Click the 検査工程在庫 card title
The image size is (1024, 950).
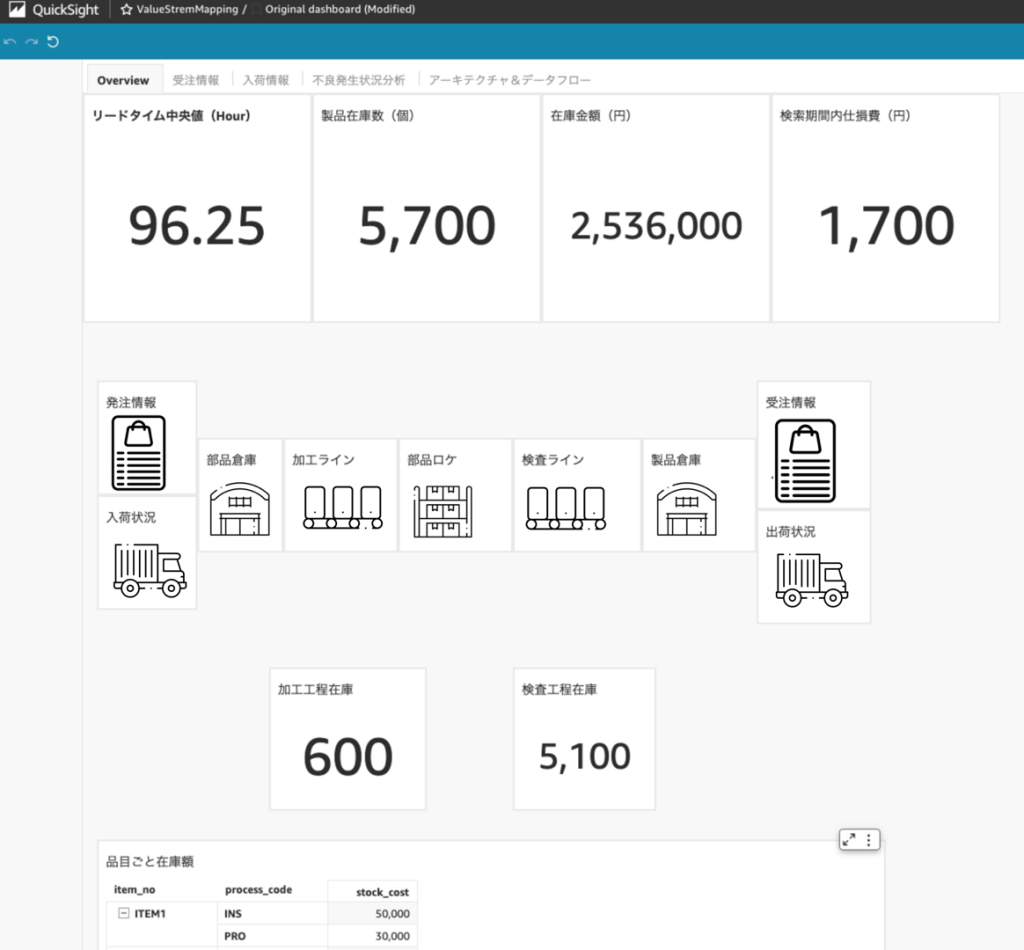coord(559,689)
